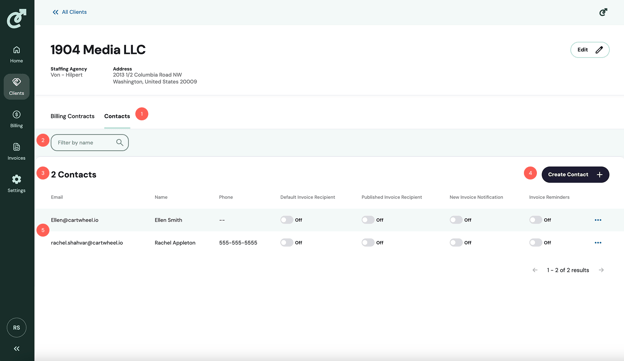
Task: Toggle Published Invoice Recipient for Rachel Appleton
Action: click(368, 242)
